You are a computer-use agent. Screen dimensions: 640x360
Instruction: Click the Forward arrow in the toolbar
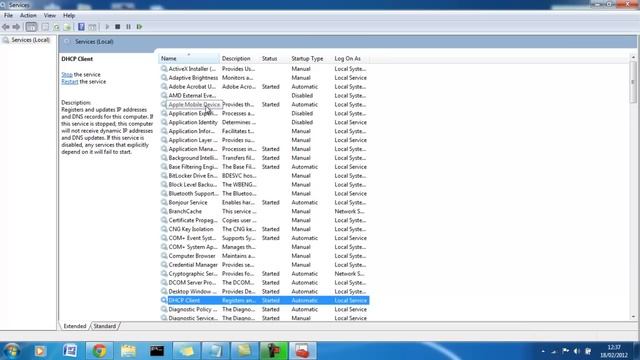pyautogui.click(x=16, y=27)
